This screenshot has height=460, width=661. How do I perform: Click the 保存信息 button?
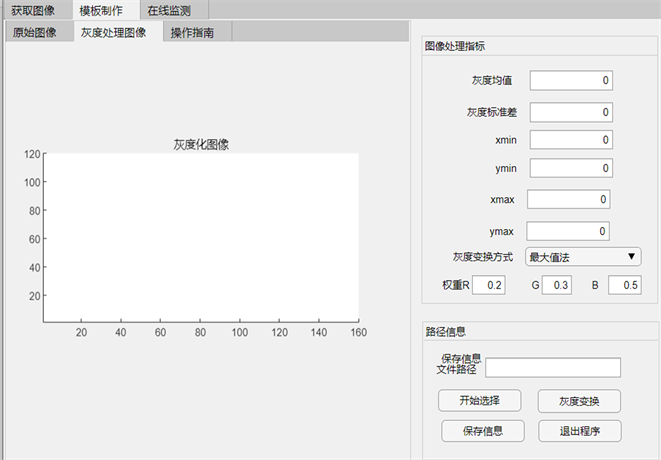[x=481, y=431]
